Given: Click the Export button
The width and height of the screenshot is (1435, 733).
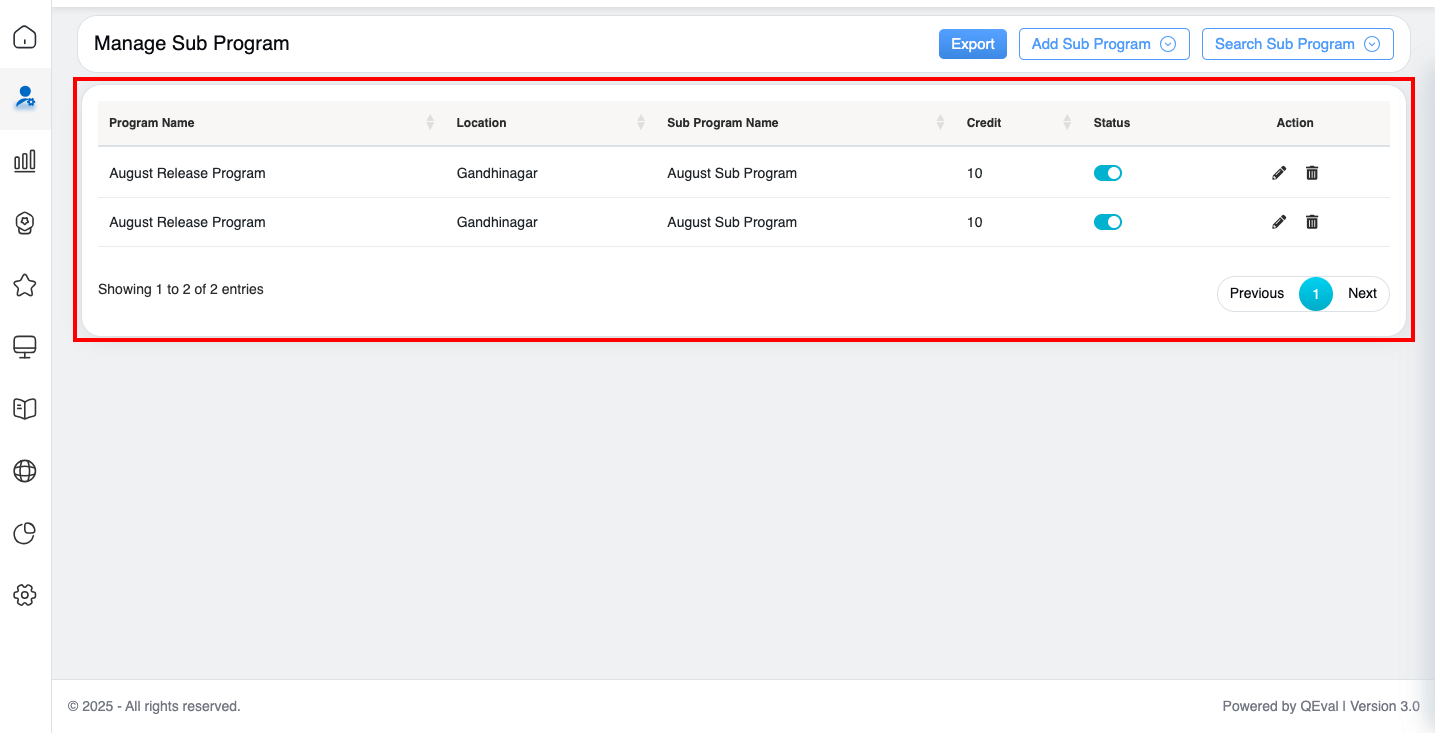Looking at the screenshot, I should [972, 44].
